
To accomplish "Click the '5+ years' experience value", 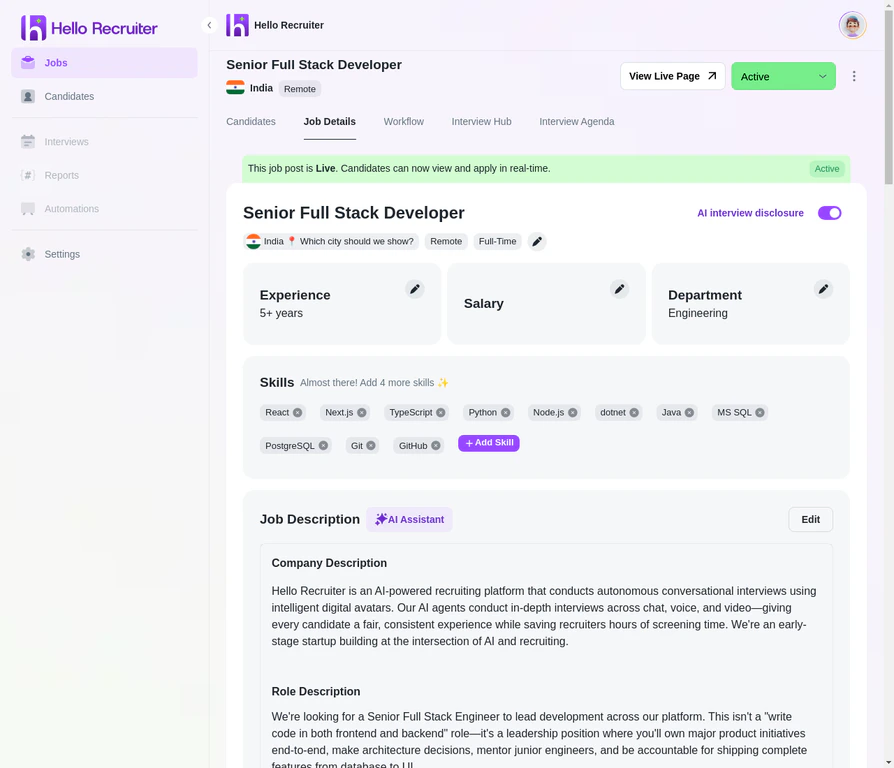I will click(x=281, y=313).
